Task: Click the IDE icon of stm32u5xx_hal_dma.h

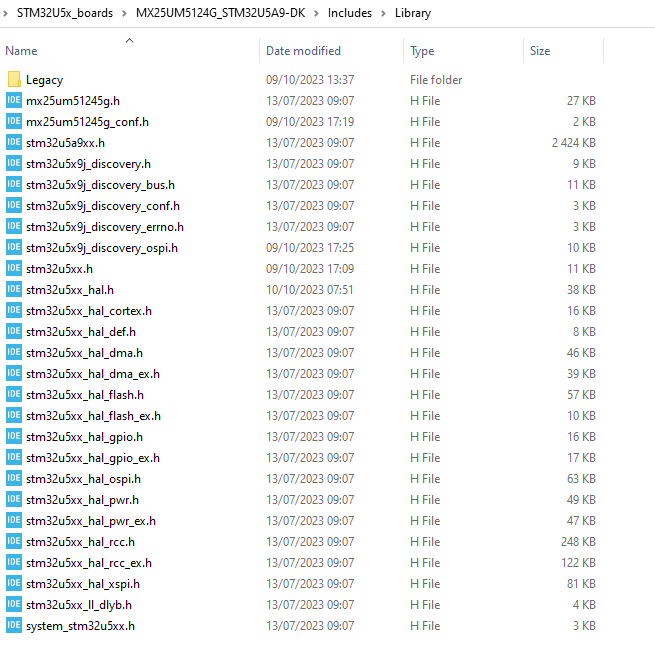Action: [x=14, y=352]
